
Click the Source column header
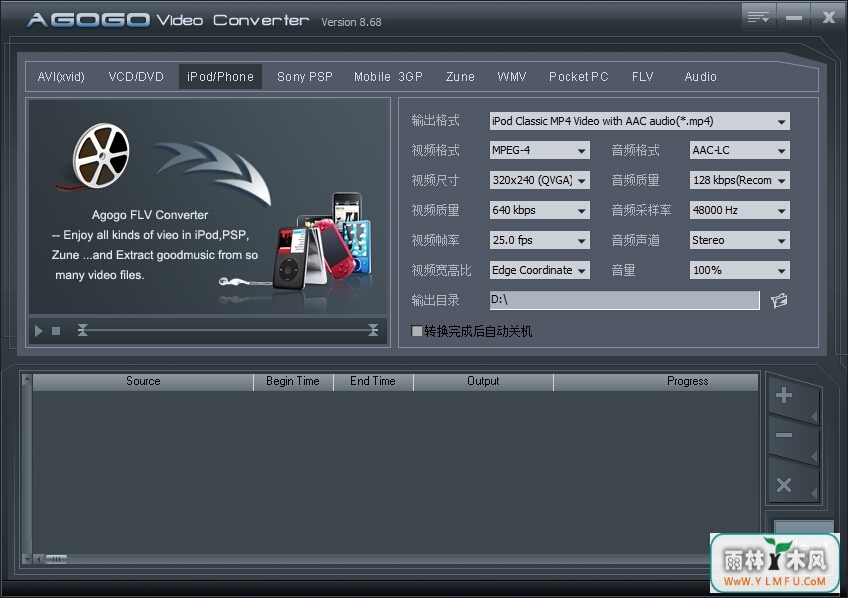143,381
